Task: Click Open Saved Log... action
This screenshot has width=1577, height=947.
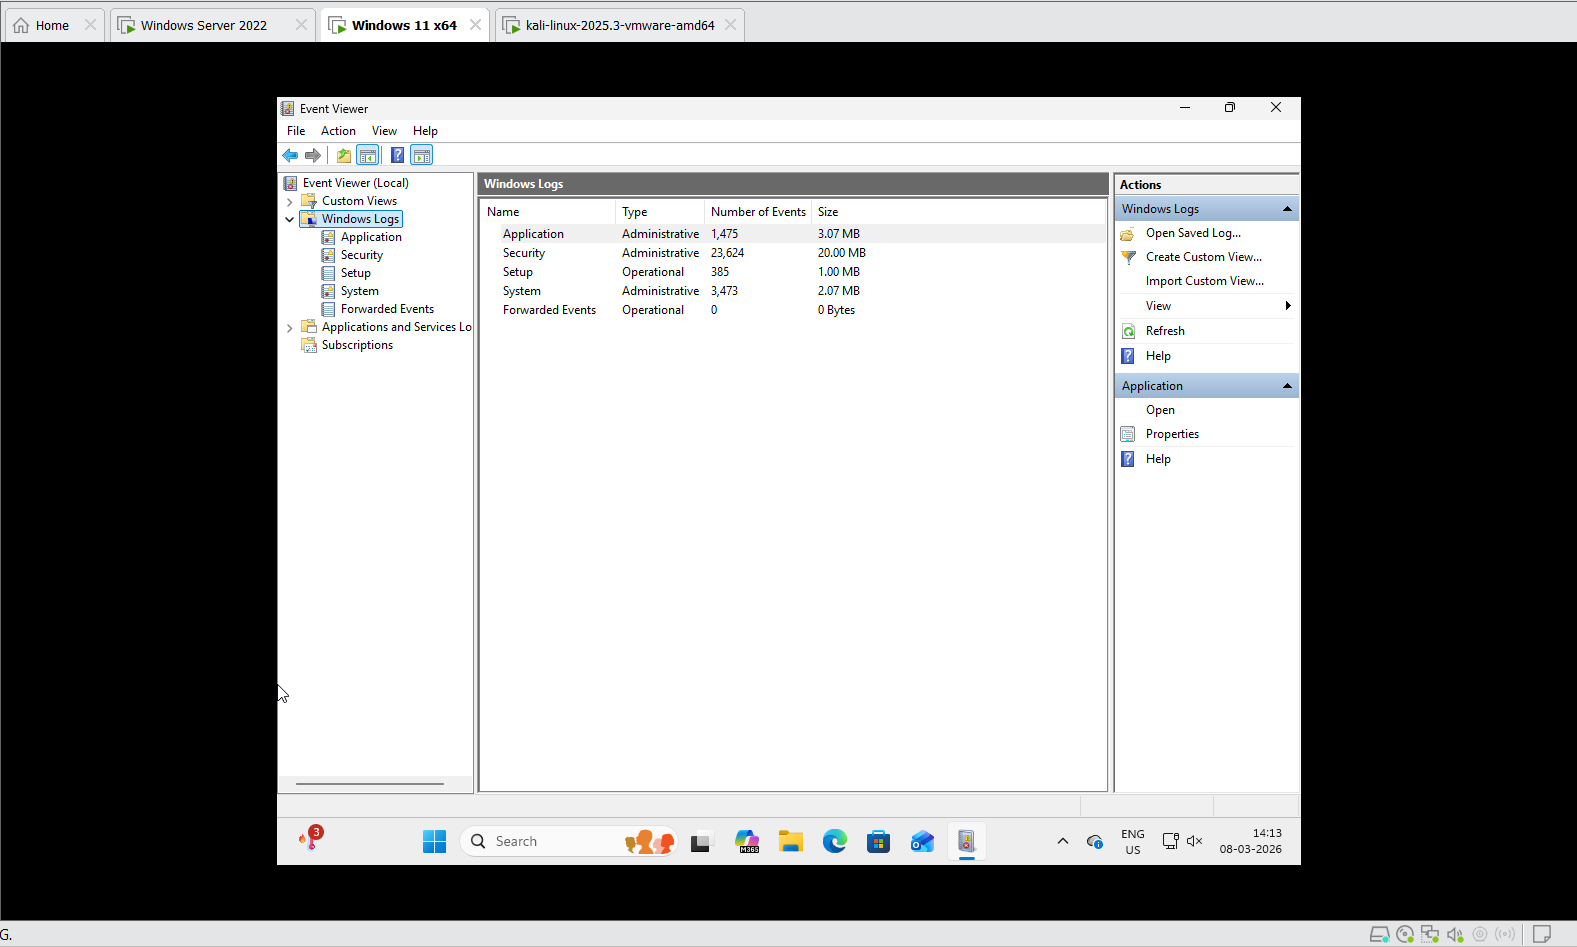Action: click(1192, 233)
